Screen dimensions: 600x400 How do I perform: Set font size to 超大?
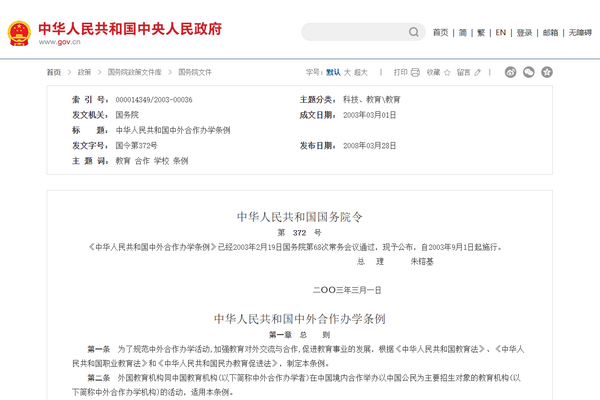(x=361, y=72)
